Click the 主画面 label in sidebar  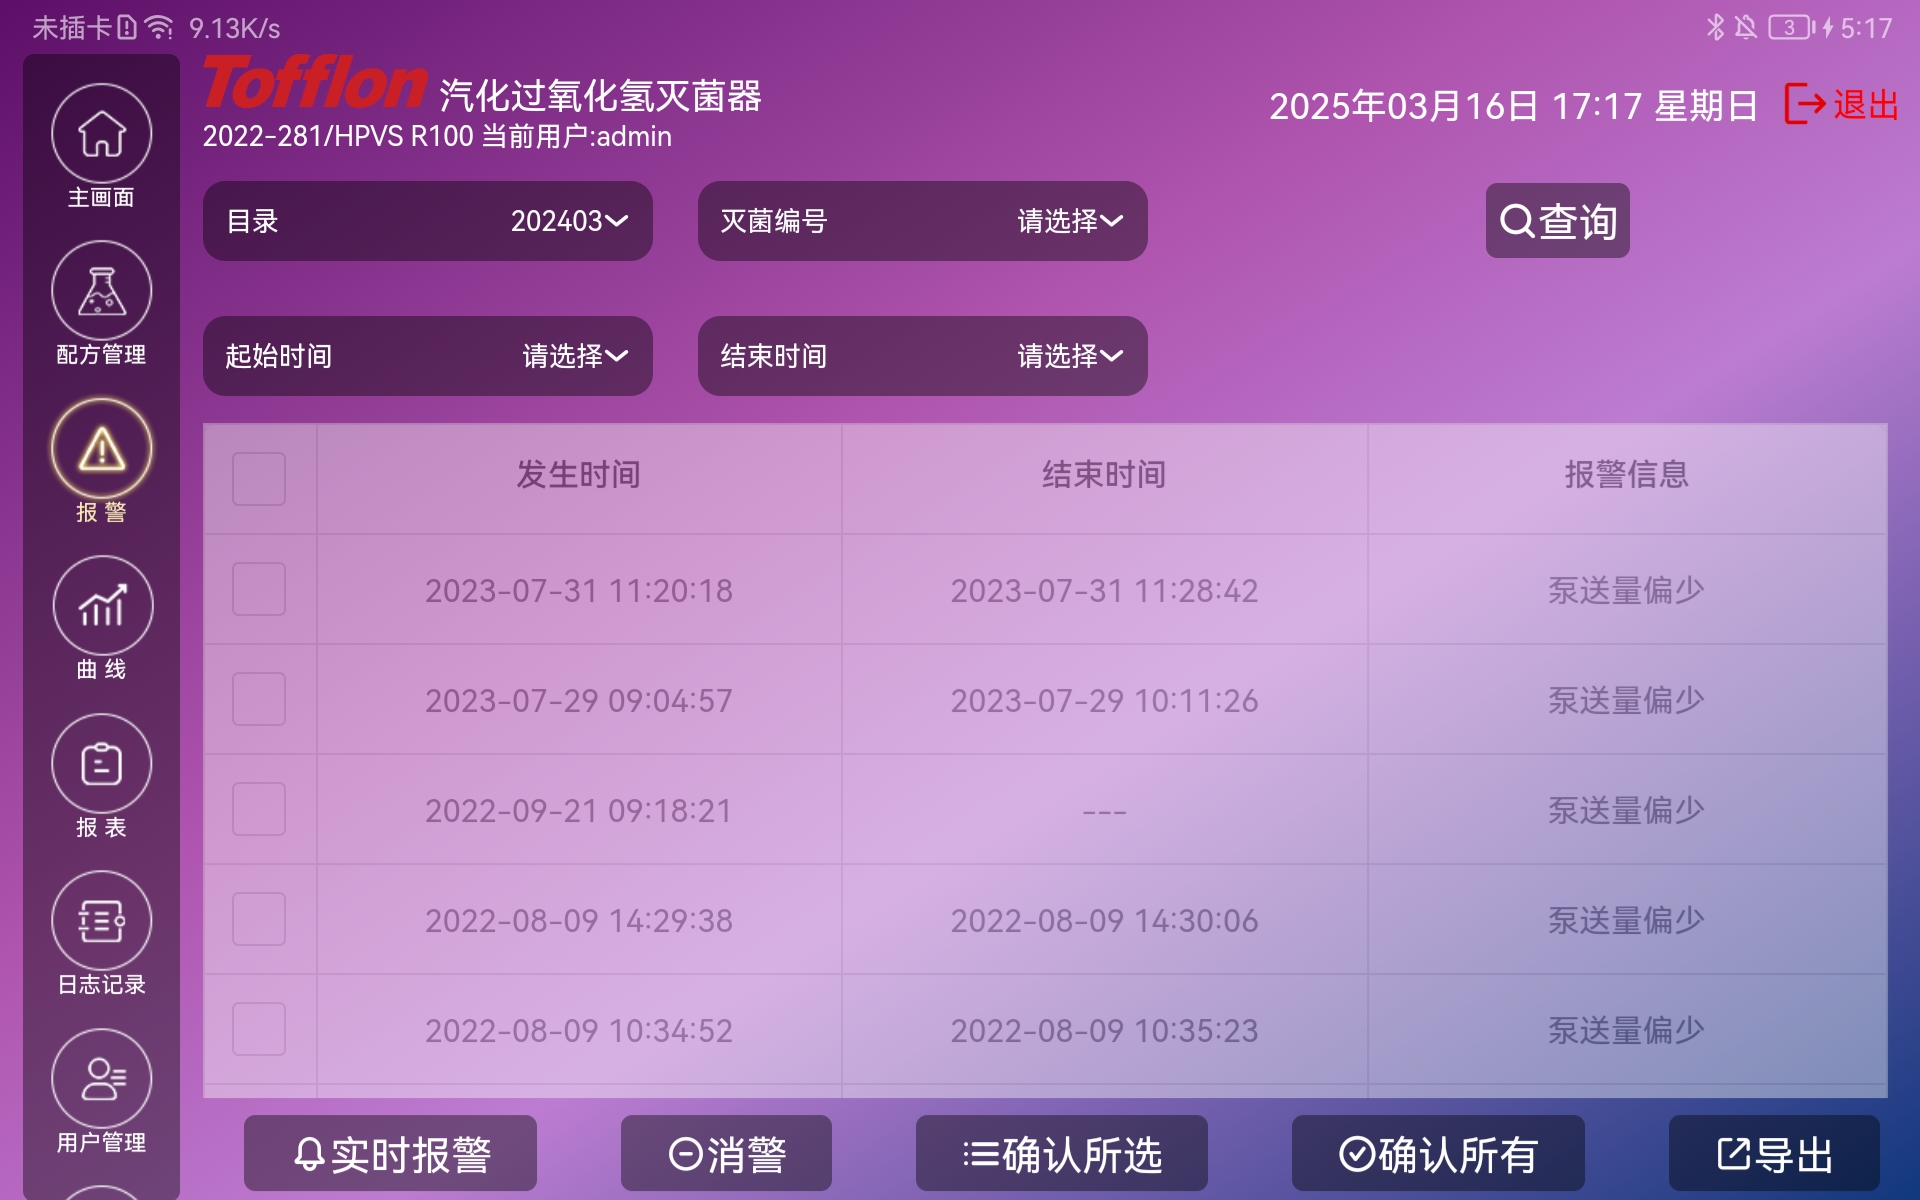click(x=101, y=197)
